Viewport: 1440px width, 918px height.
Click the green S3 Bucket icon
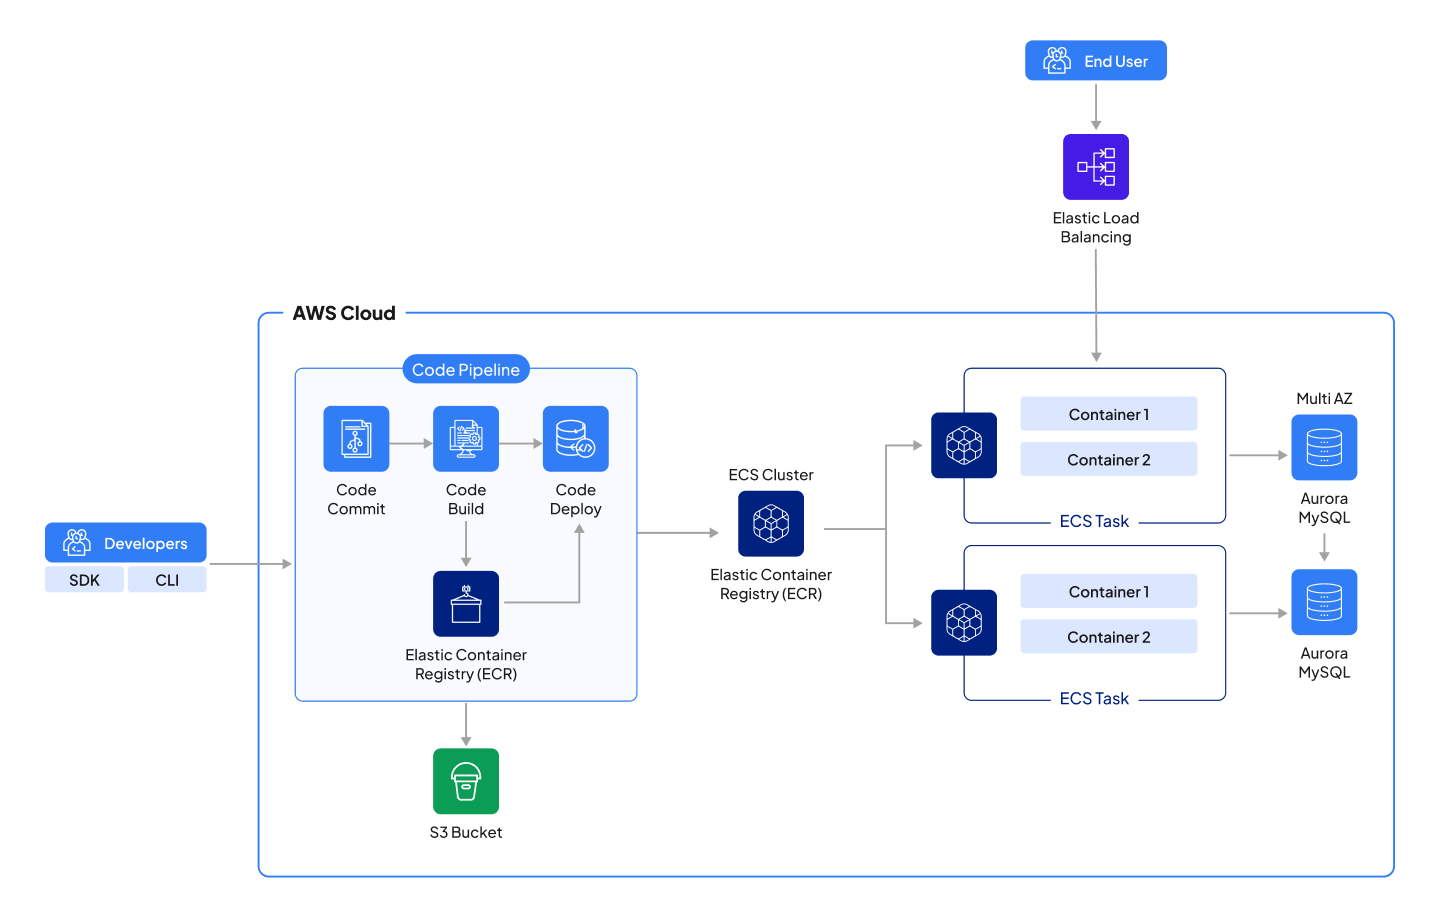(466, 781)
